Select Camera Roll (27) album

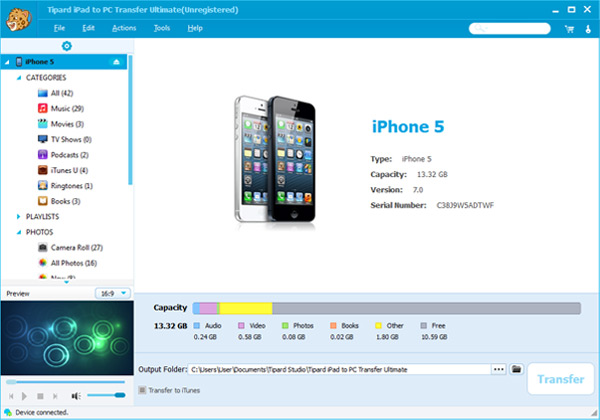tap(70, 247)
